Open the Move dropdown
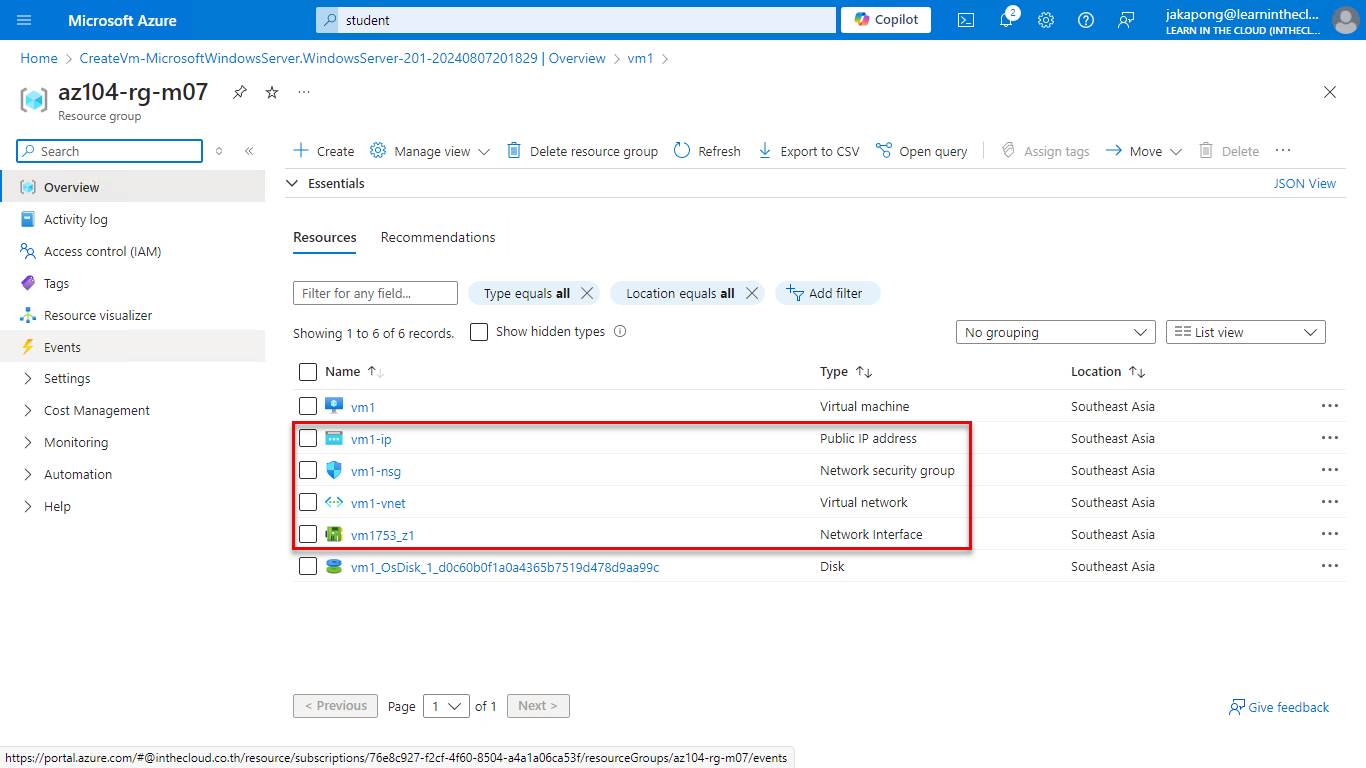Viewport: 1366px width, 768px height. click(x=1144, y=151)
